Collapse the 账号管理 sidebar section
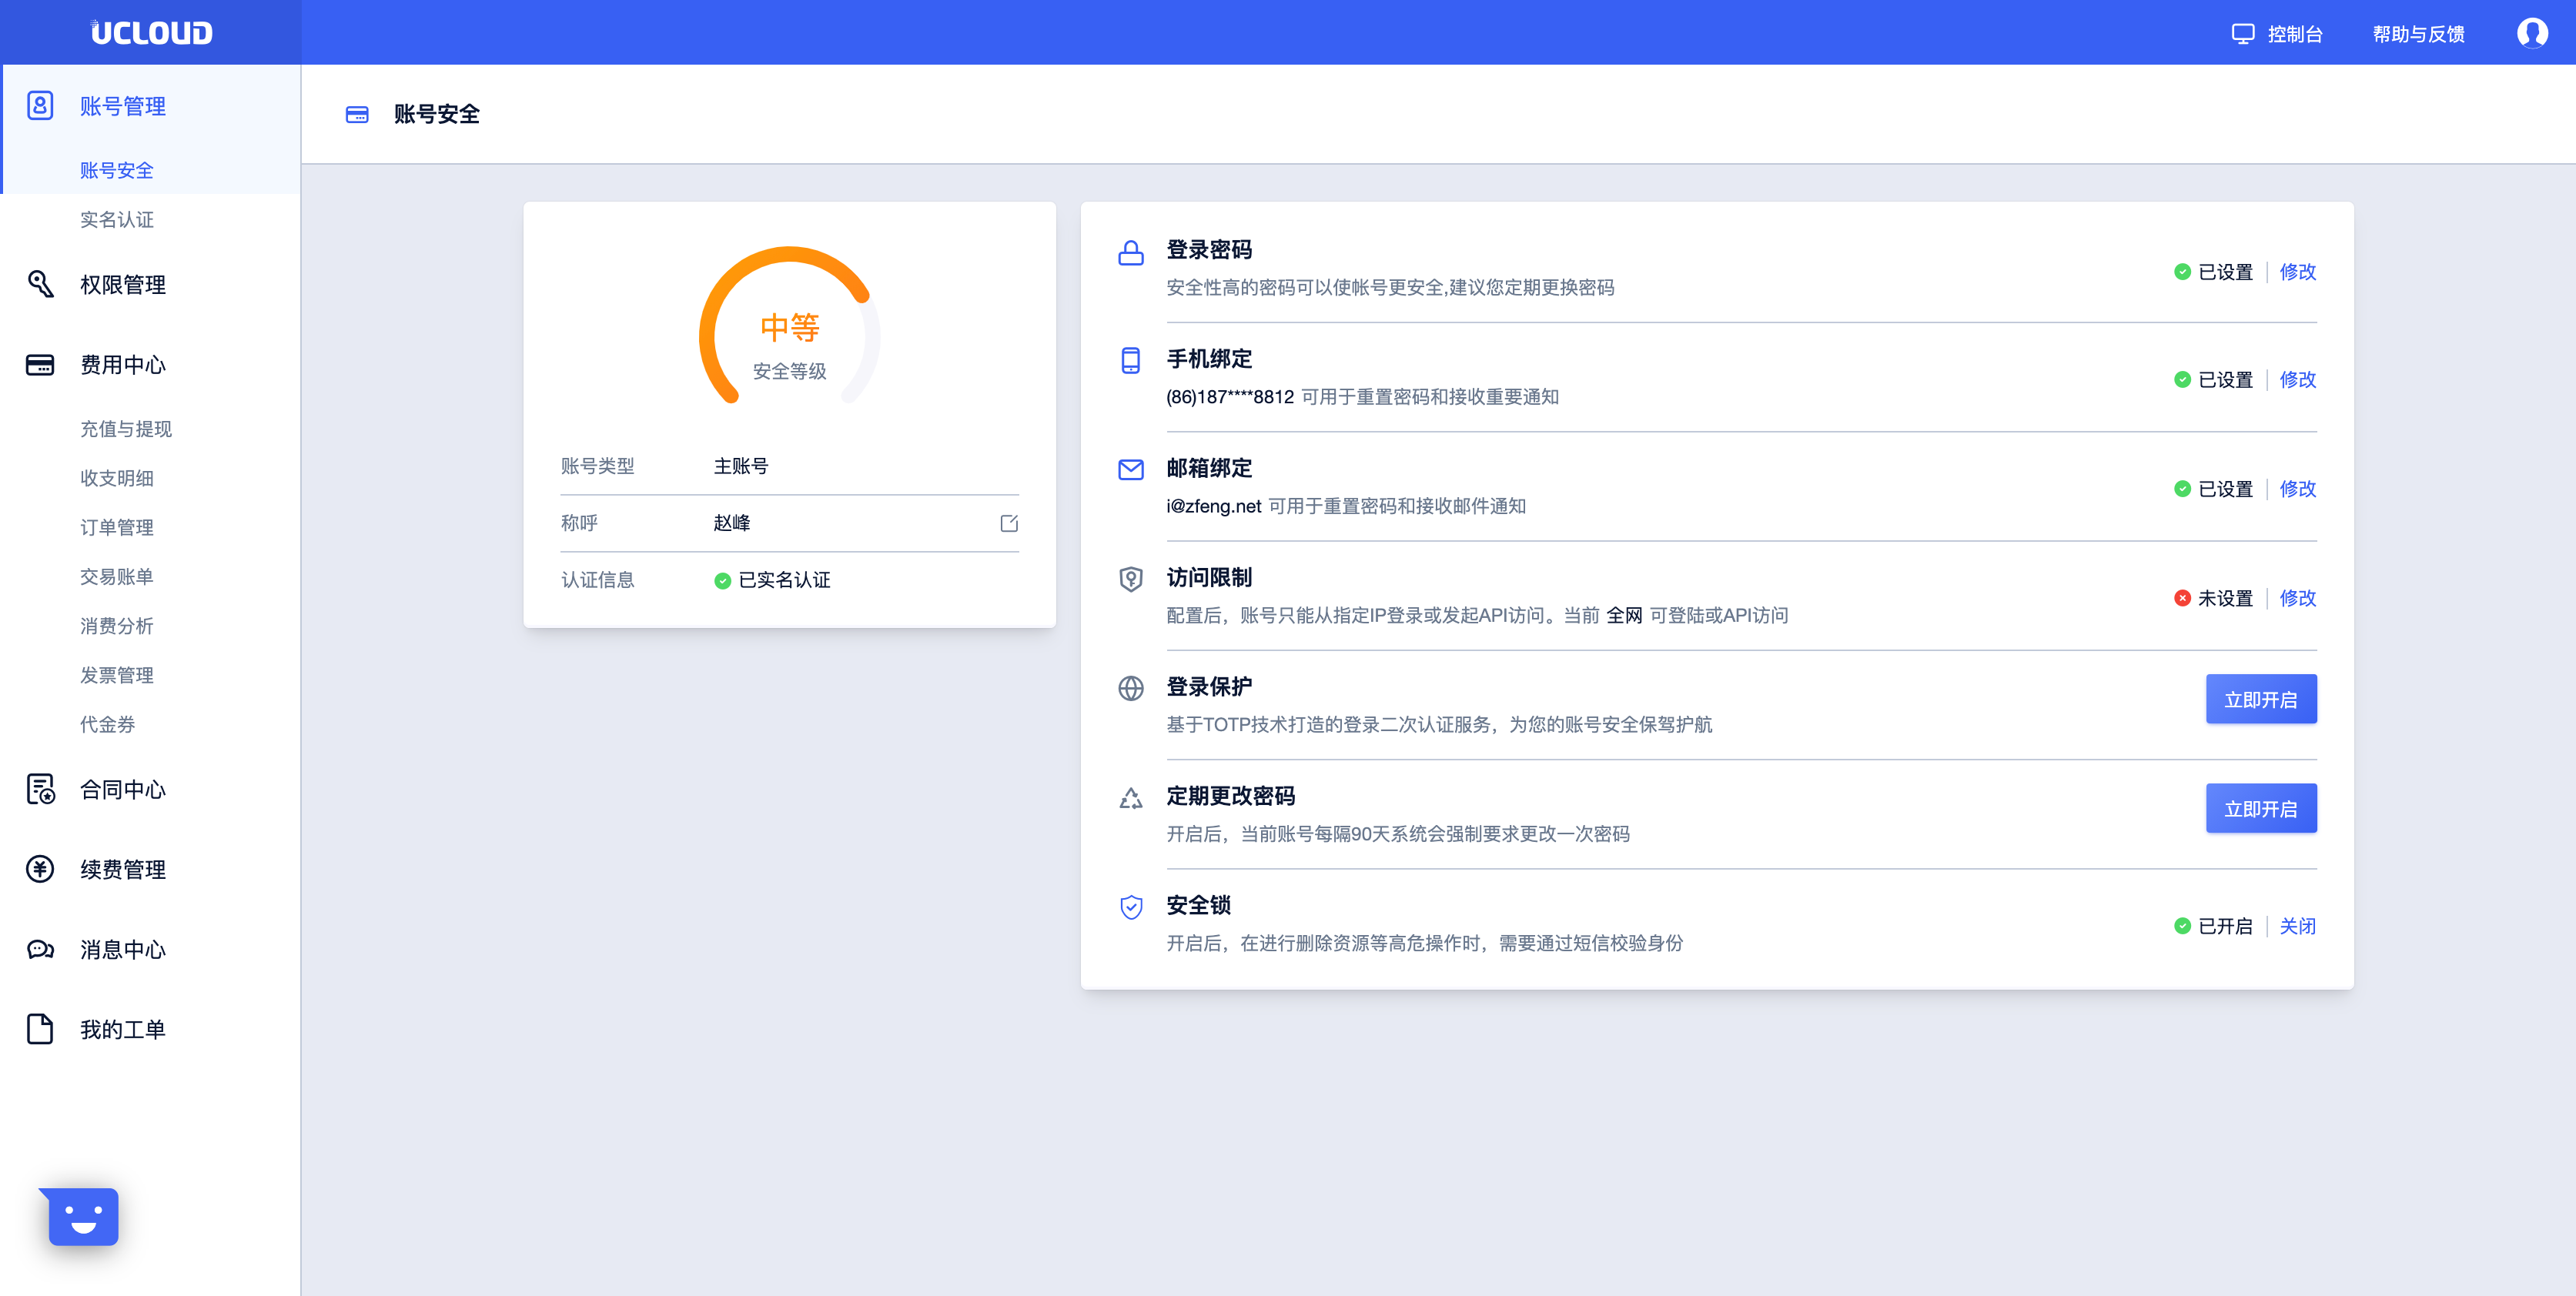The height and width of the screenshot is (1296, 2576). (123, 106)
